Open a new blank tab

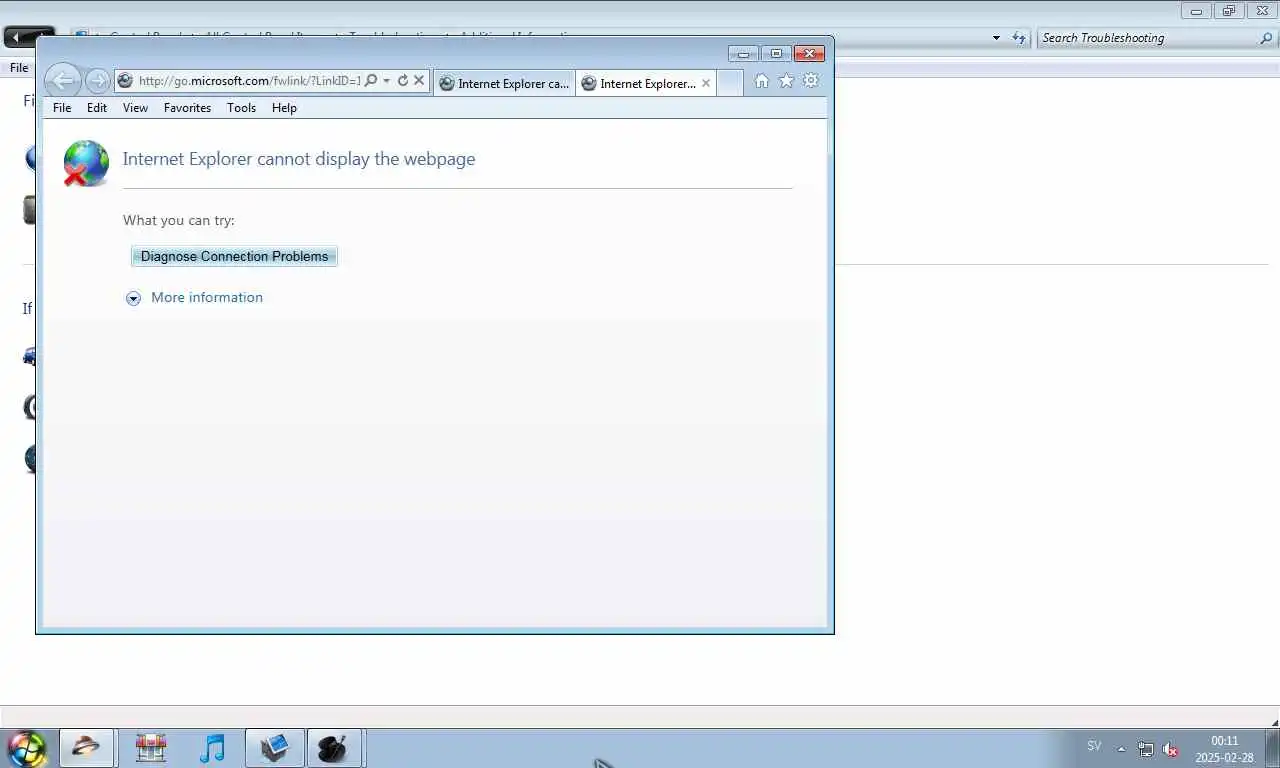coord(730,83)
